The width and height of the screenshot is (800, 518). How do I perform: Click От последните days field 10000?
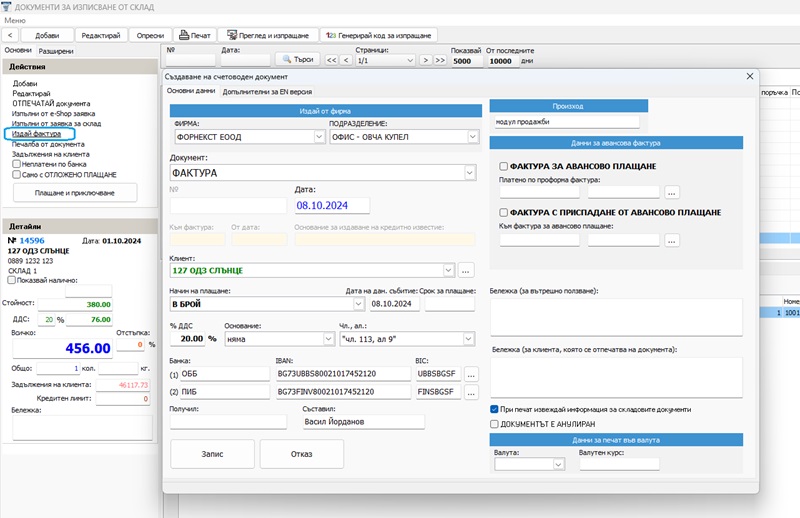point(502,61)
